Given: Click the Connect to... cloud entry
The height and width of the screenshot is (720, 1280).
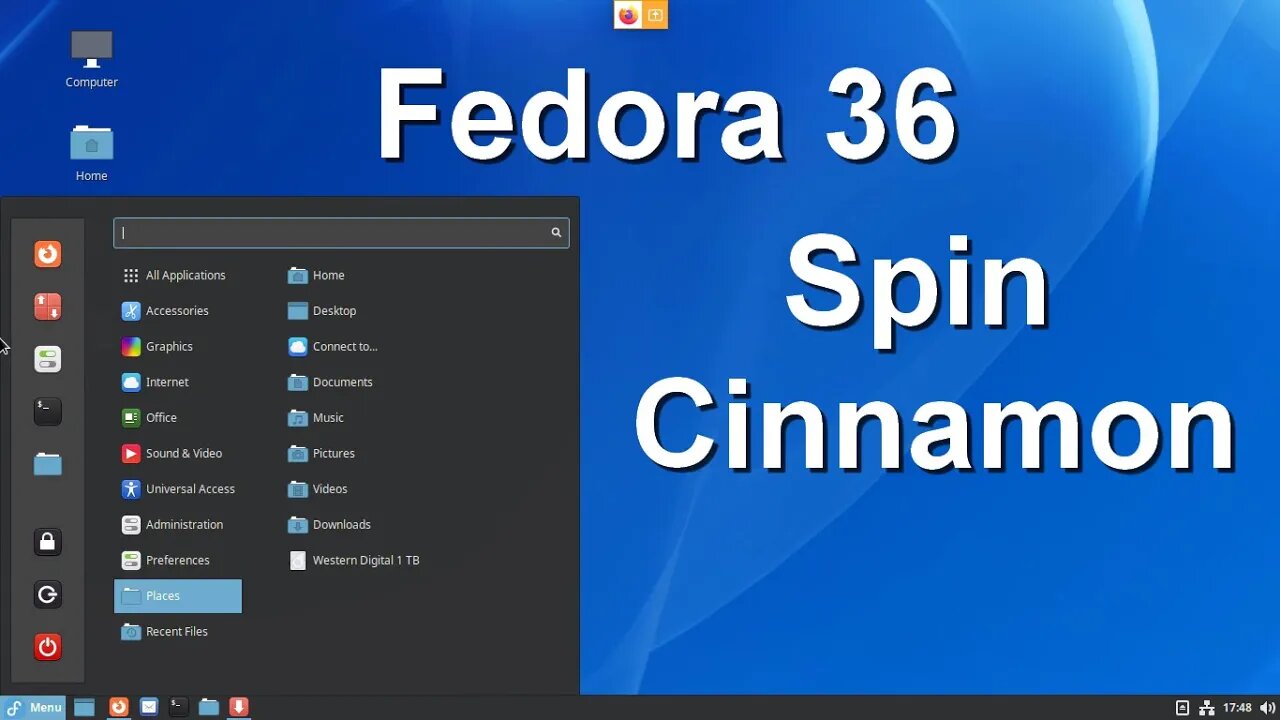Looking at the screenshot, I should point(333,346).
